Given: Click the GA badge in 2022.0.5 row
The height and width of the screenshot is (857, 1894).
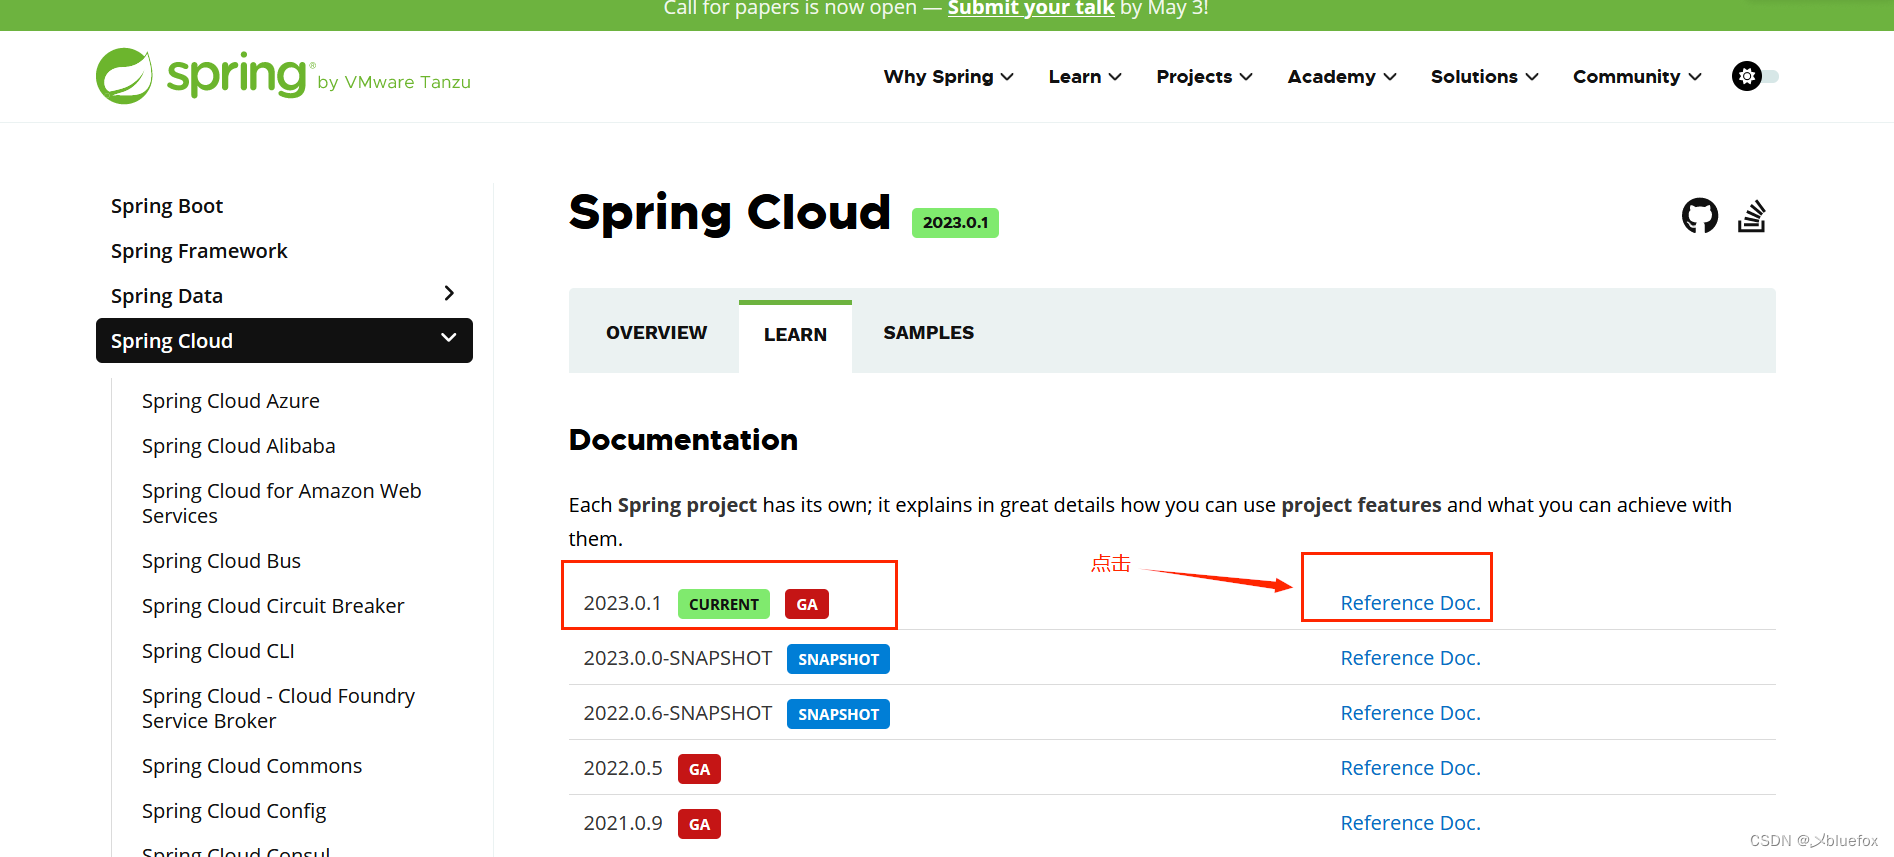Looking at the screenshot, I should tap(699, 769).
